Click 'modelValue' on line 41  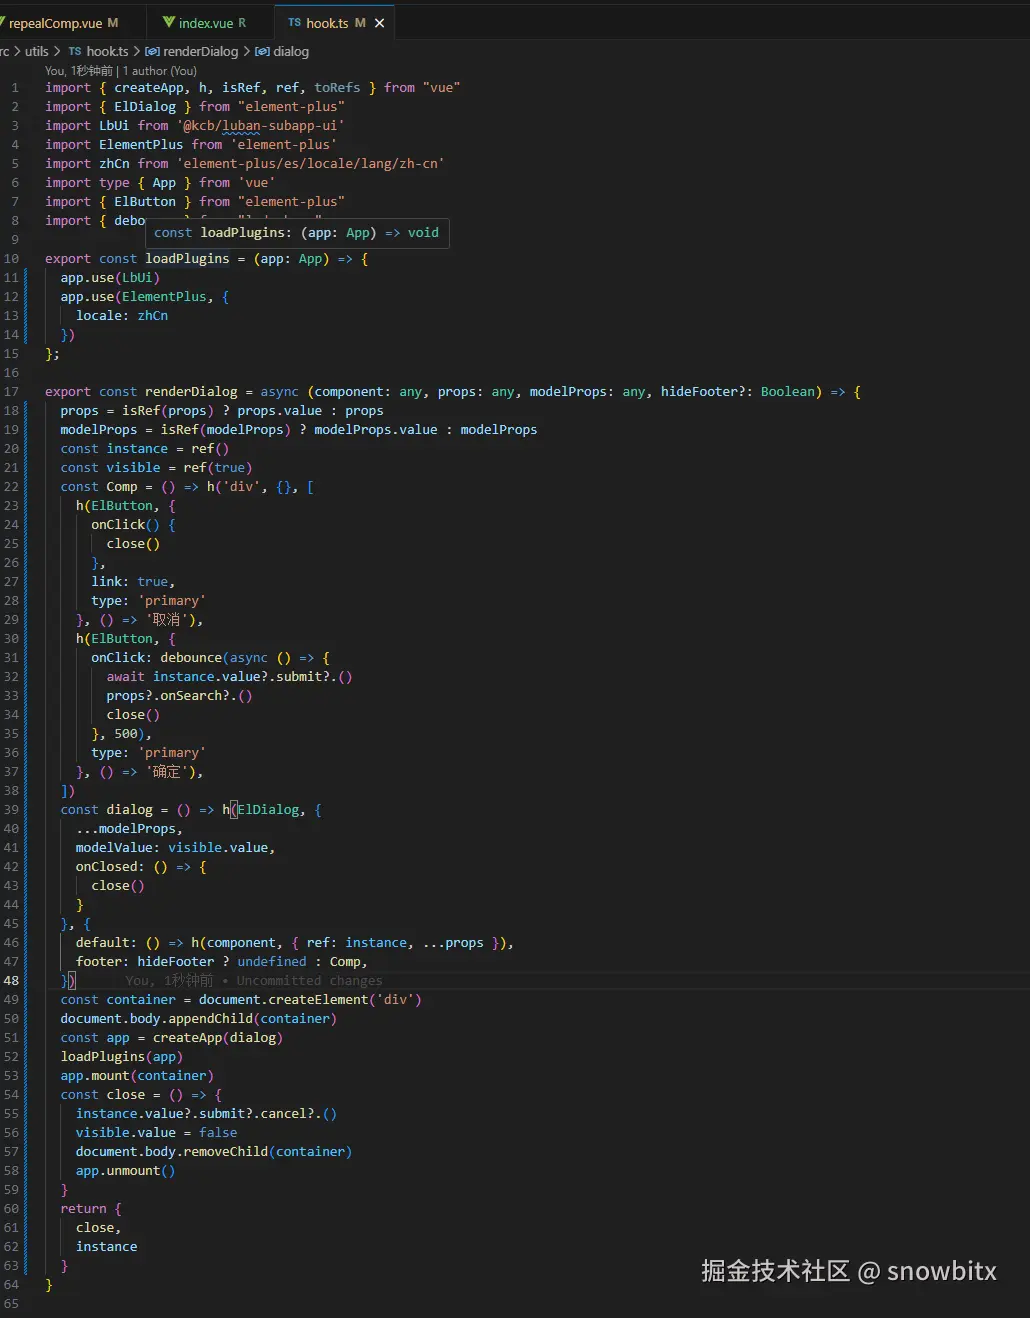[x=114, y=847]
